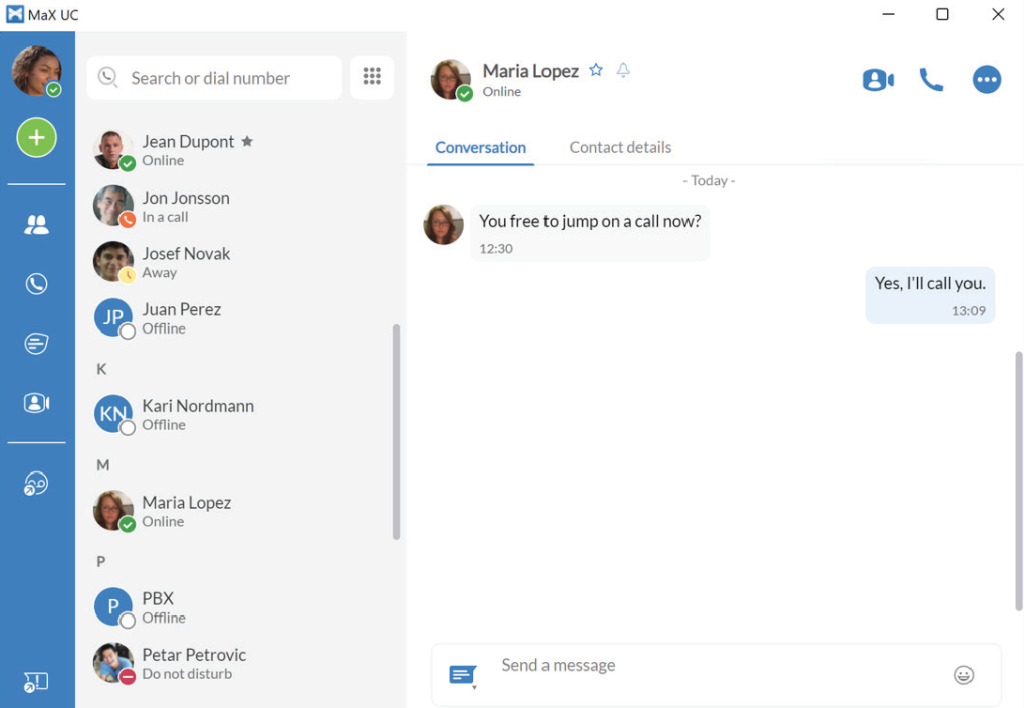Select Jon Jonsson in the contact list
Screen dimensions: 1024x708
pos(242,206)
